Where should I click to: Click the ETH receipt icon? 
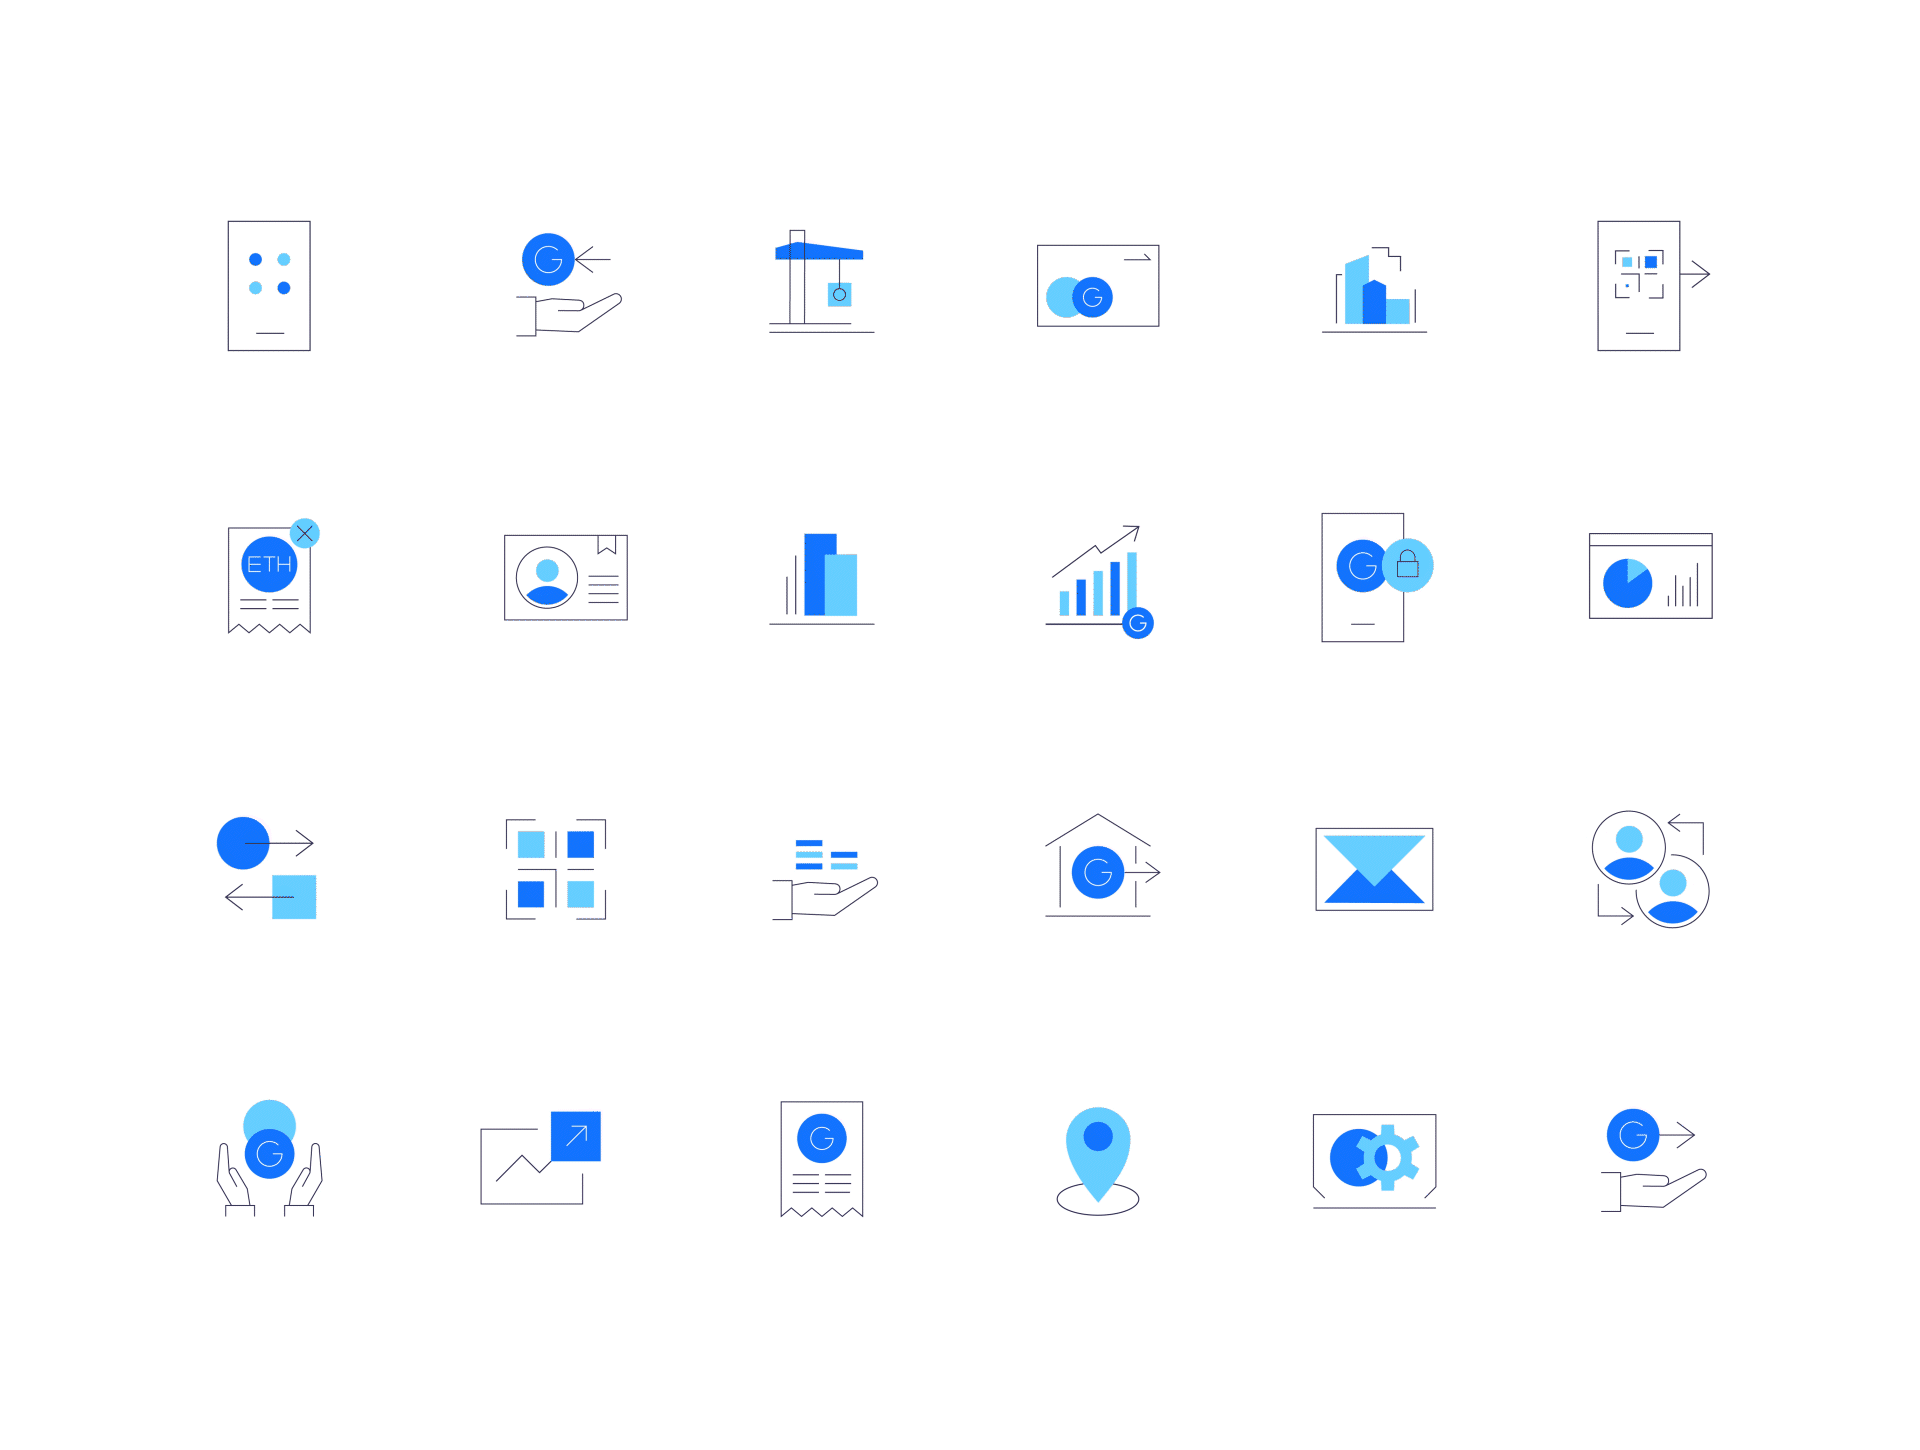[x=273, y=577]
